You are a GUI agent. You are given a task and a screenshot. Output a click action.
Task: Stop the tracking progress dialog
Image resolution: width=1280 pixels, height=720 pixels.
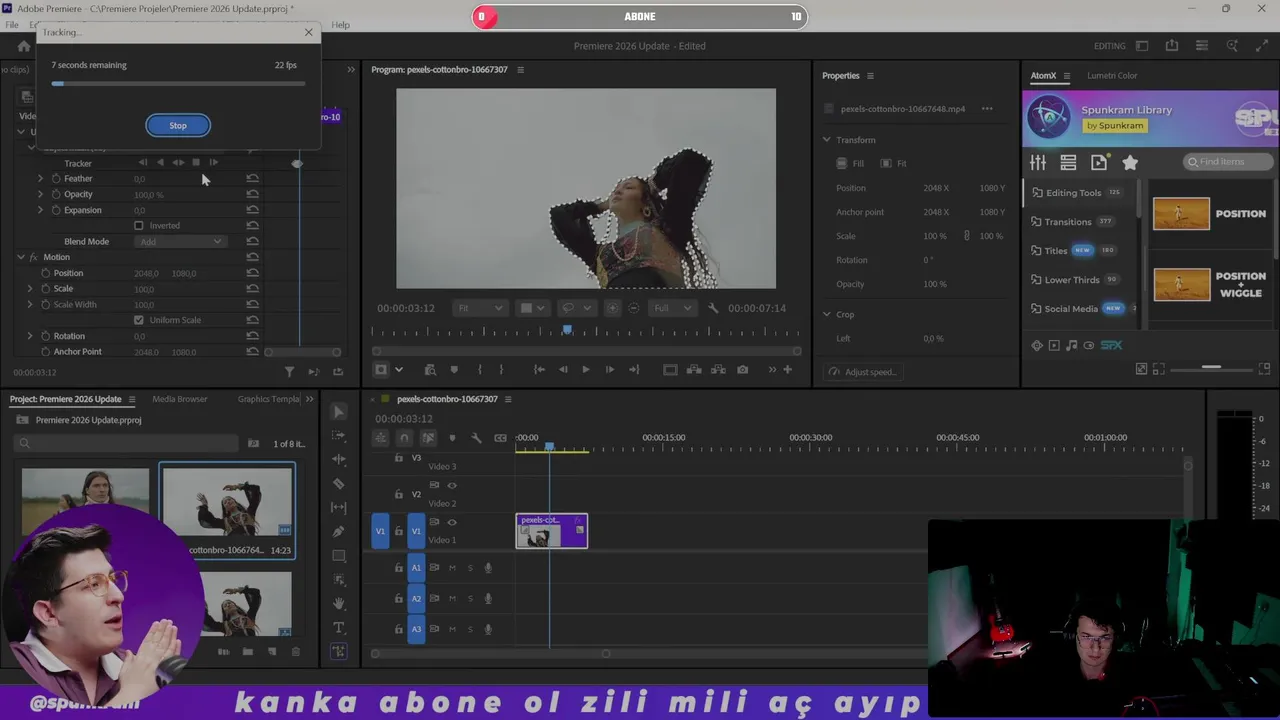pos(178,125)
